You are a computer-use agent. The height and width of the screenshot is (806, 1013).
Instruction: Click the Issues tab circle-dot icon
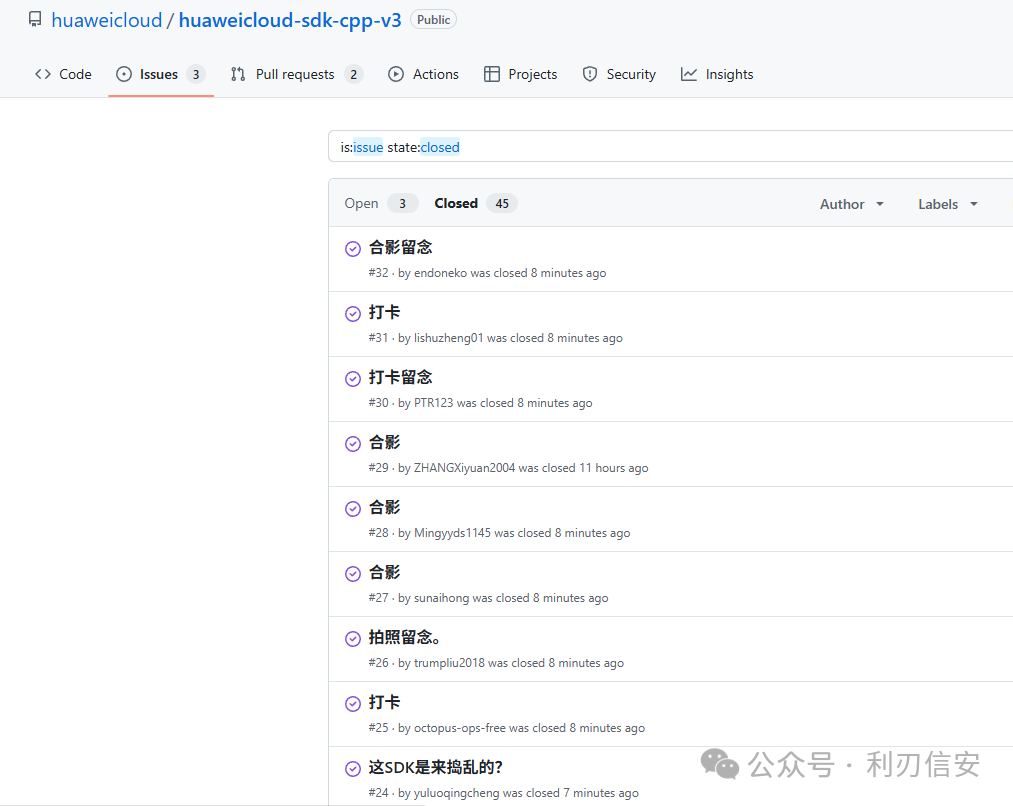[123, 74]
